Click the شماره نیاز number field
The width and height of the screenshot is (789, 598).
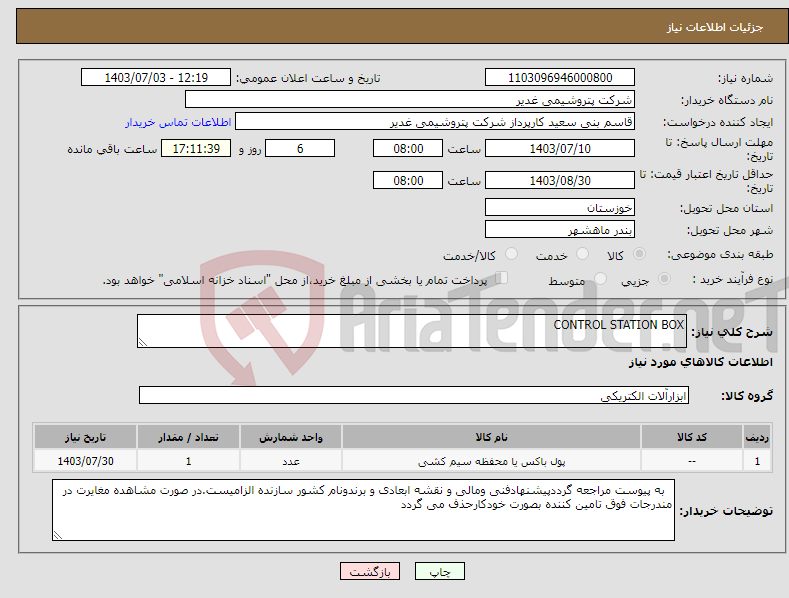tap(560, 78)
